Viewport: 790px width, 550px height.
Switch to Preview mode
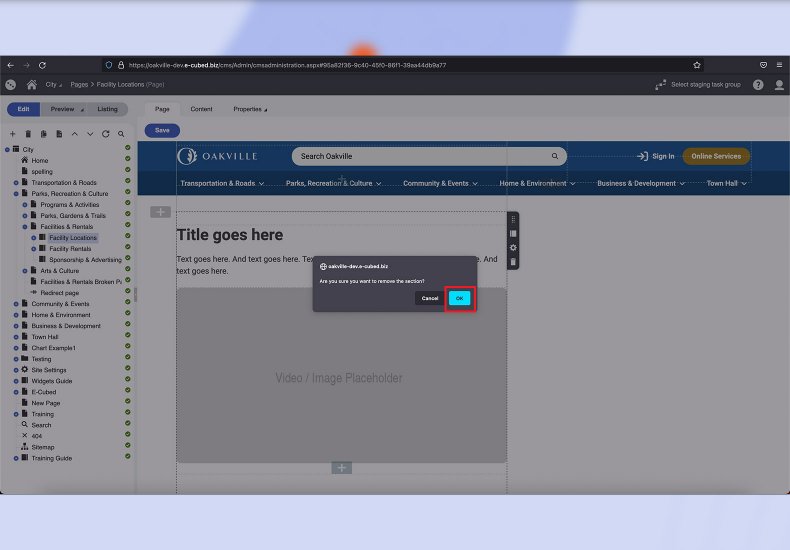64,109
